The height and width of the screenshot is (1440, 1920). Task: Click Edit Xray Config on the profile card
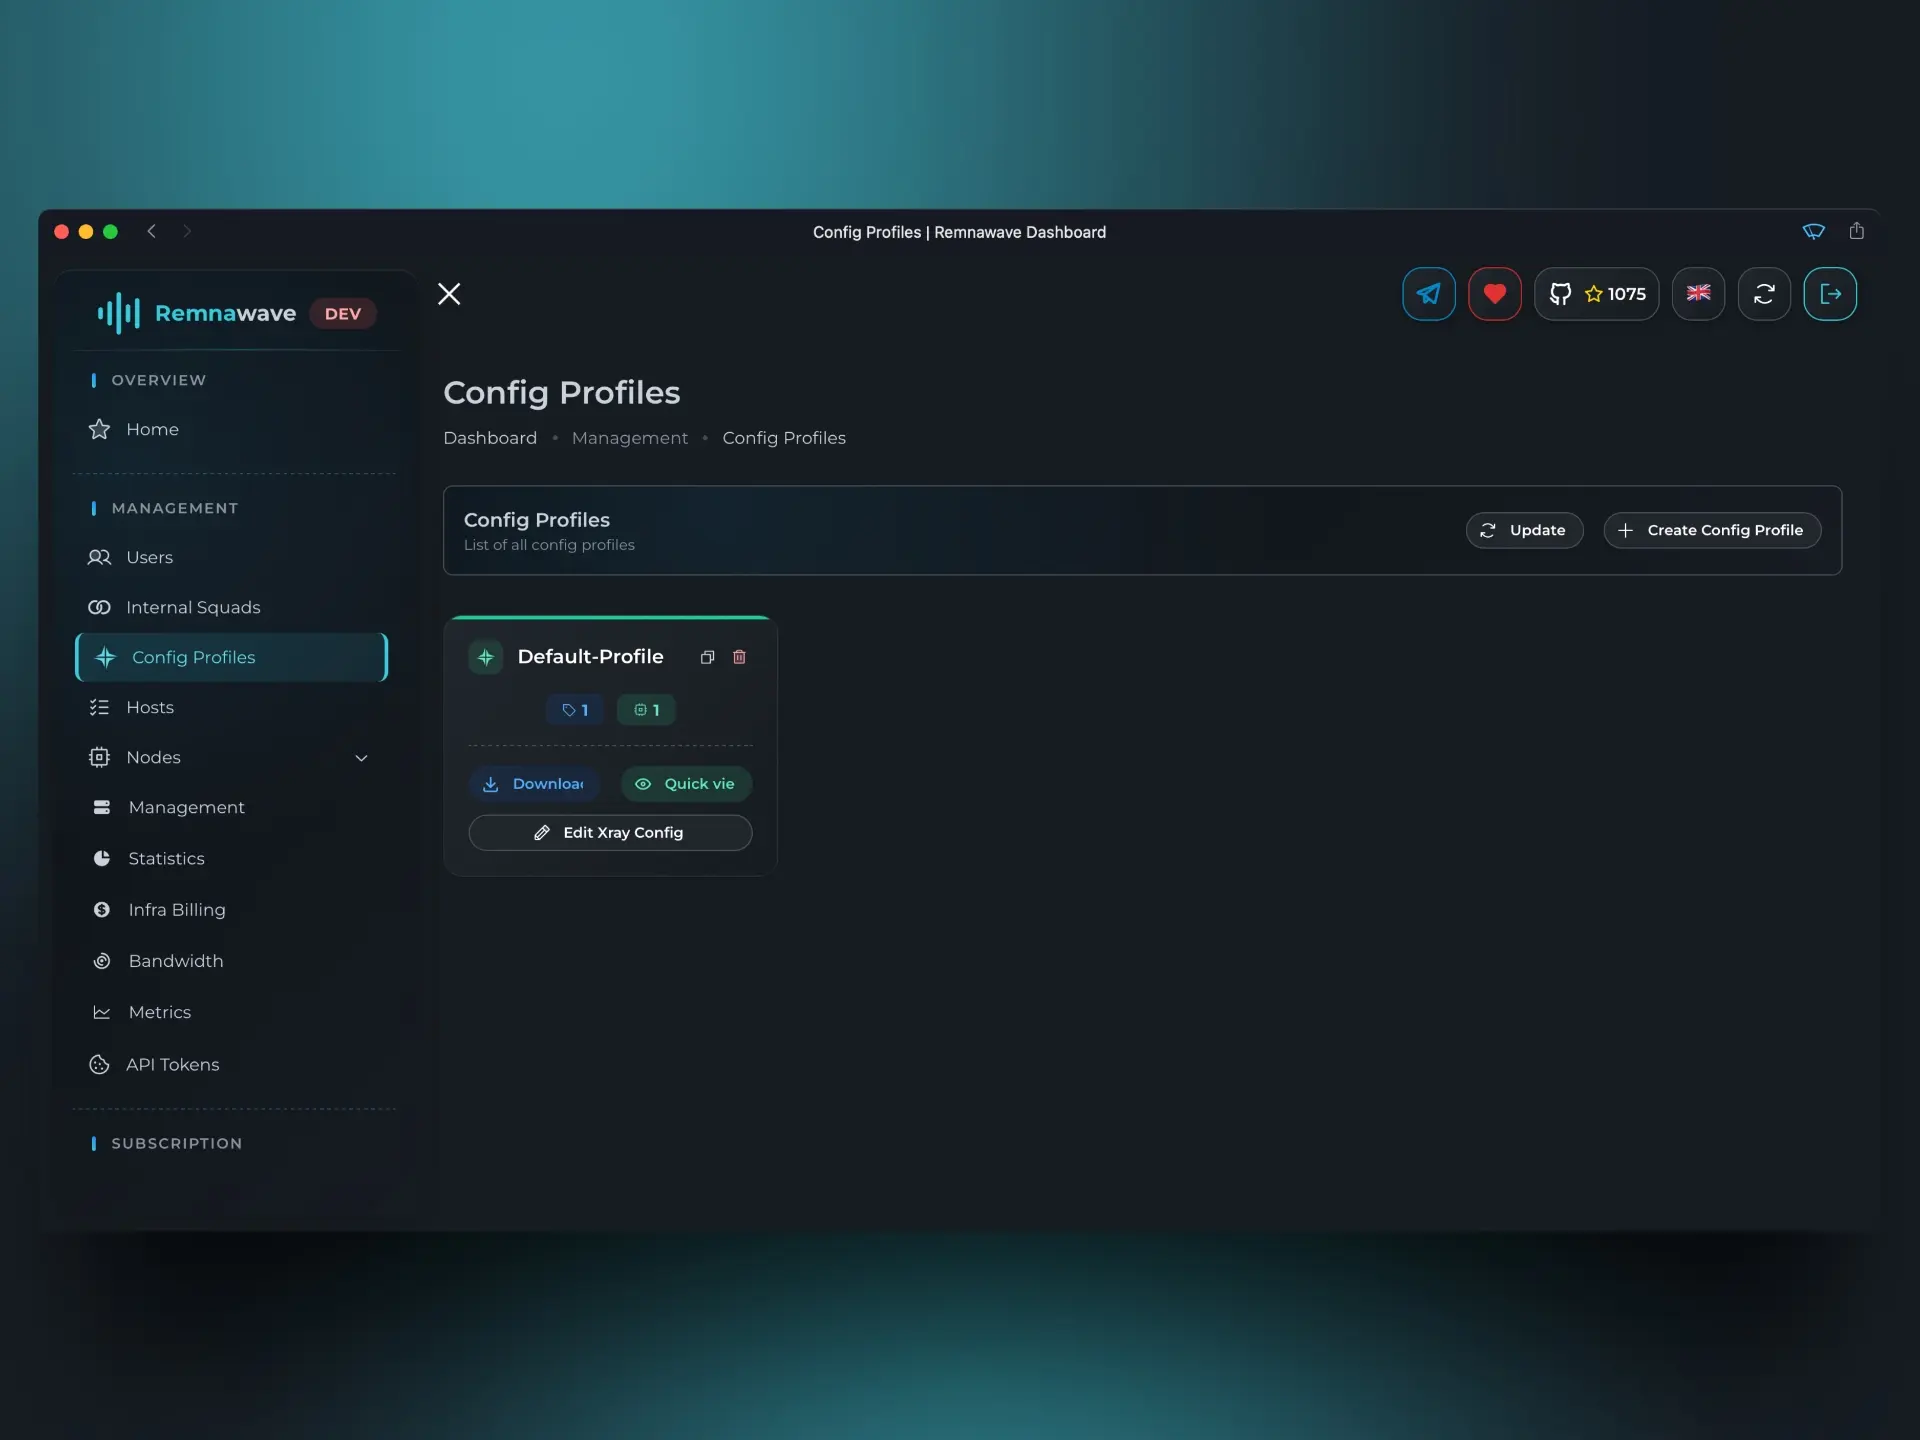pyautogui.click(x=610, y=832)
